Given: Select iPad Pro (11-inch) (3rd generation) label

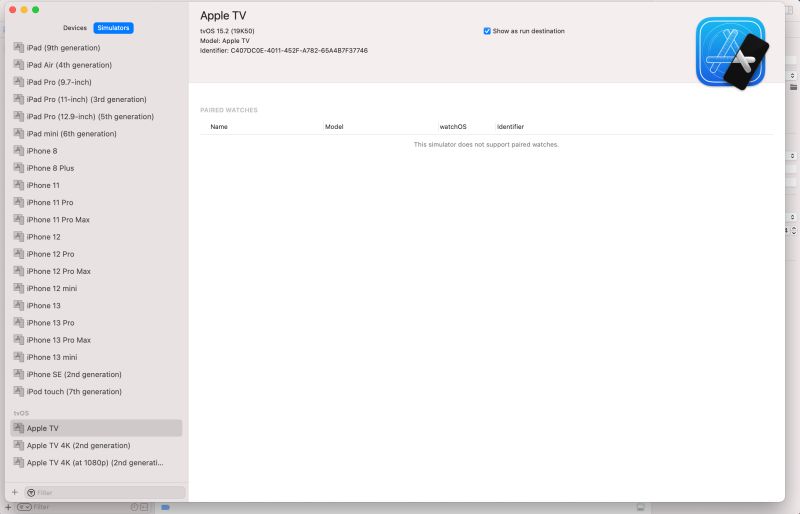Looking at the screenshot, I should coord(87,99).
